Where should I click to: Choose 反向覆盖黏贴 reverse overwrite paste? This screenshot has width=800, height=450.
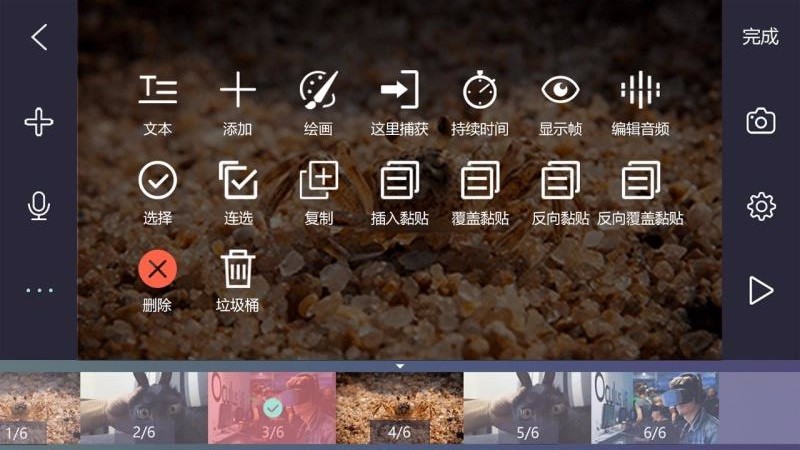click(640, 181)
